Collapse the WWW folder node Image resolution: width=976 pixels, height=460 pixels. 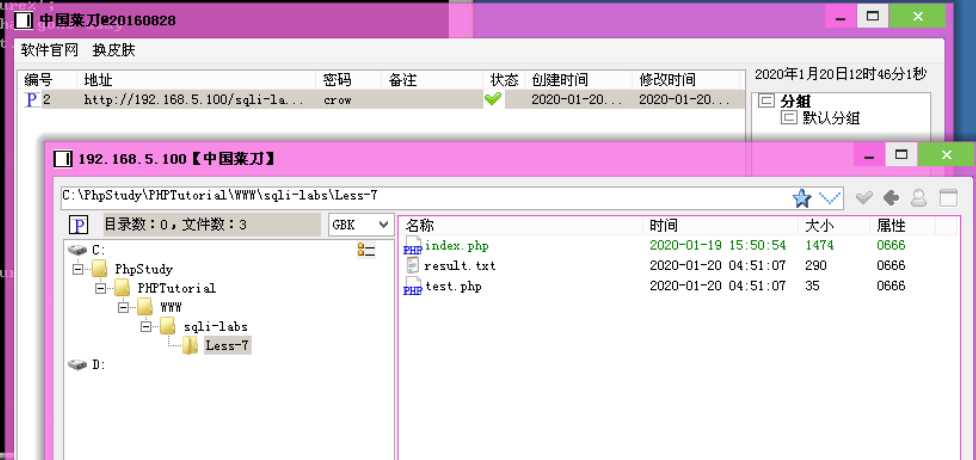point(123,307)
